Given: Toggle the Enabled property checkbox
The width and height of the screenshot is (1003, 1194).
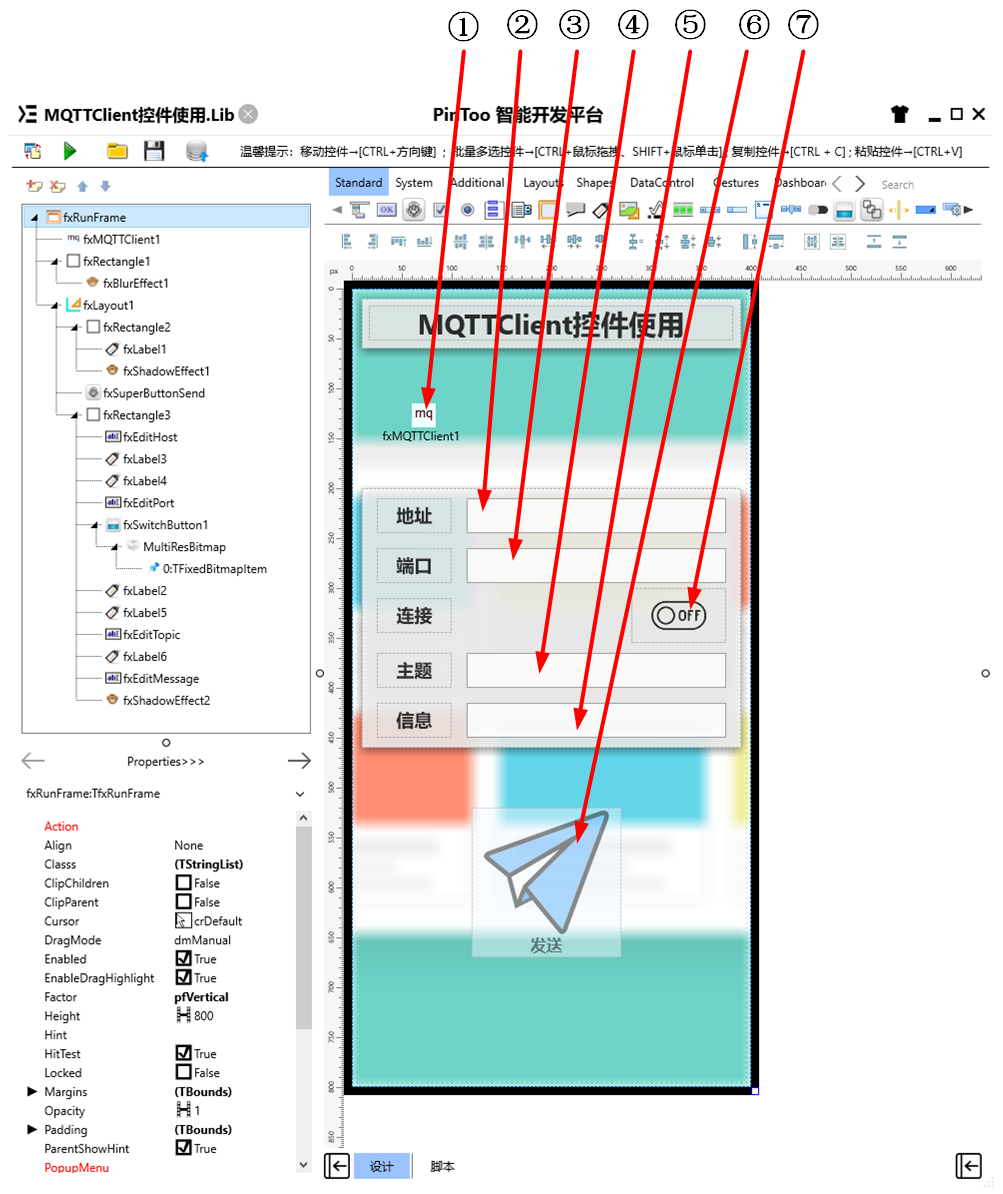Looking at the screenshot, I should tap(183, 959).
